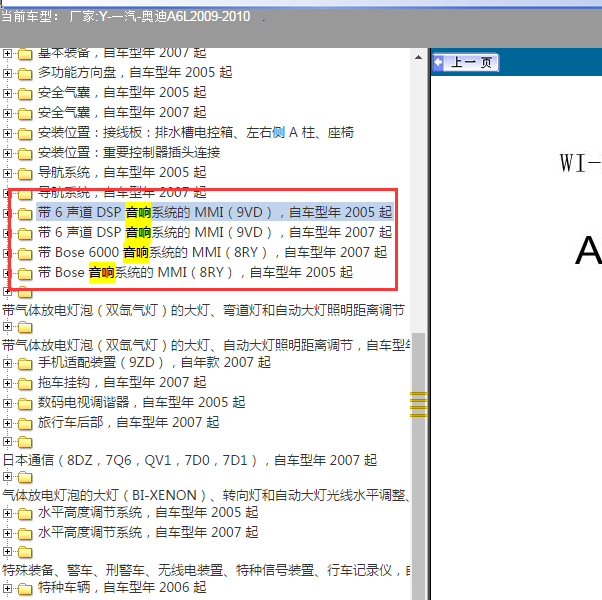Select 带气体放电灯泡 大灯、自动大灯照明距离调节 entry
This screenshot has width=602, height=600.
(206, 345)
